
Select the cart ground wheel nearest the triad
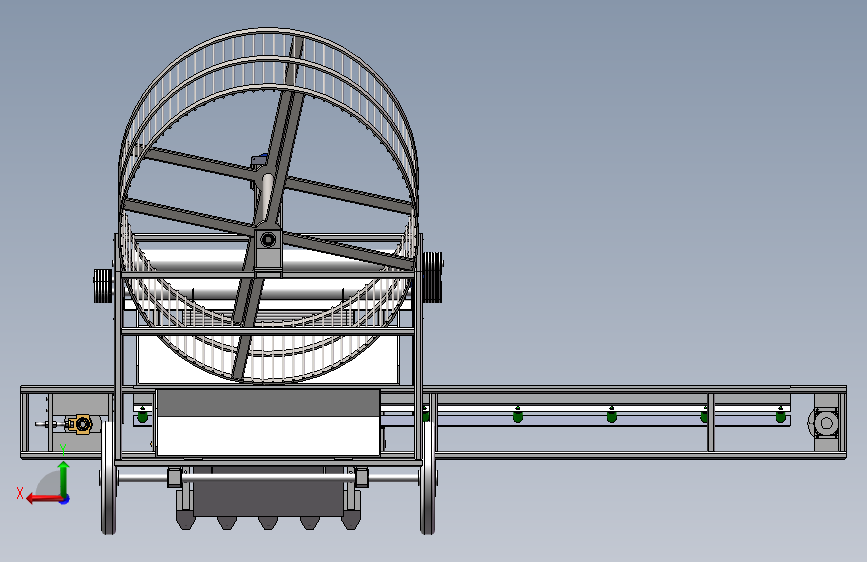point(108,477)
